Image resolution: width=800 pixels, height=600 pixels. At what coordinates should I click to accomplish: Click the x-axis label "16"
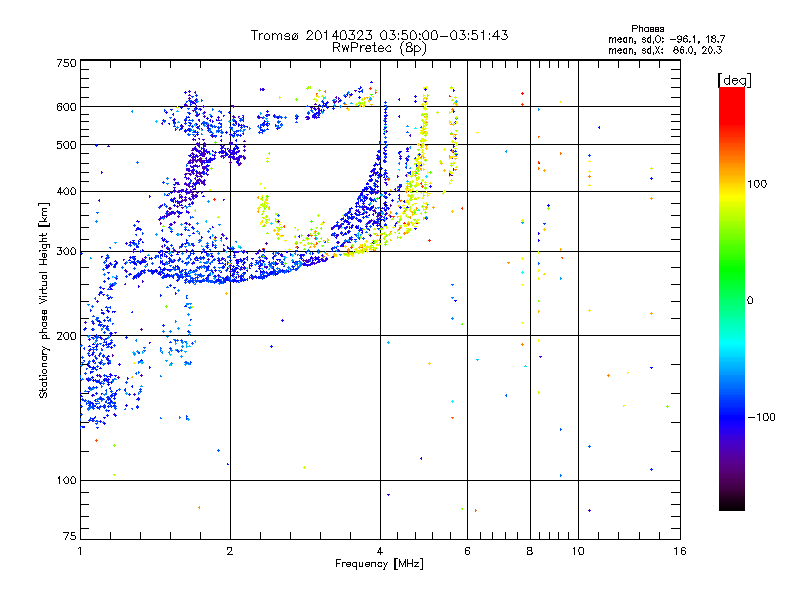(x=680, y=551)
